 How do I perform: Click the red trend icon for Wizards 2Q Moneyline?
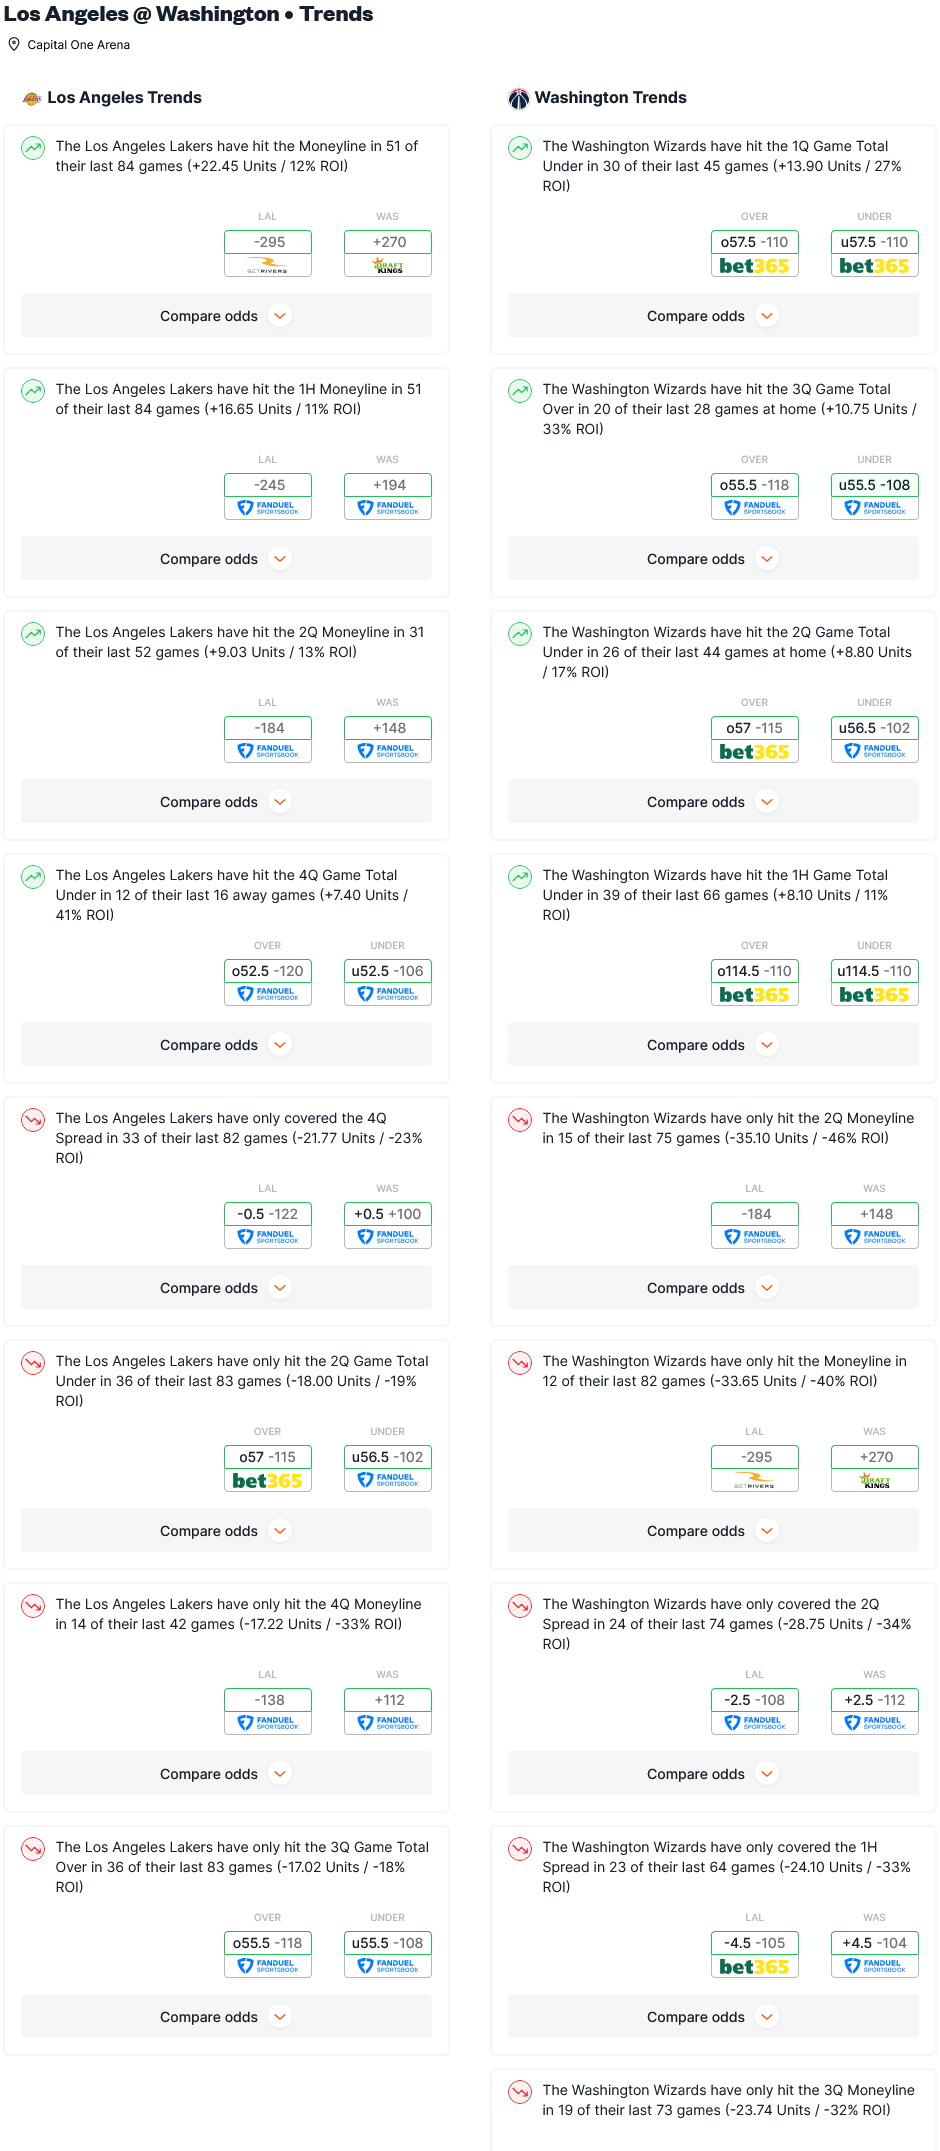click(x=520, y=1120)
